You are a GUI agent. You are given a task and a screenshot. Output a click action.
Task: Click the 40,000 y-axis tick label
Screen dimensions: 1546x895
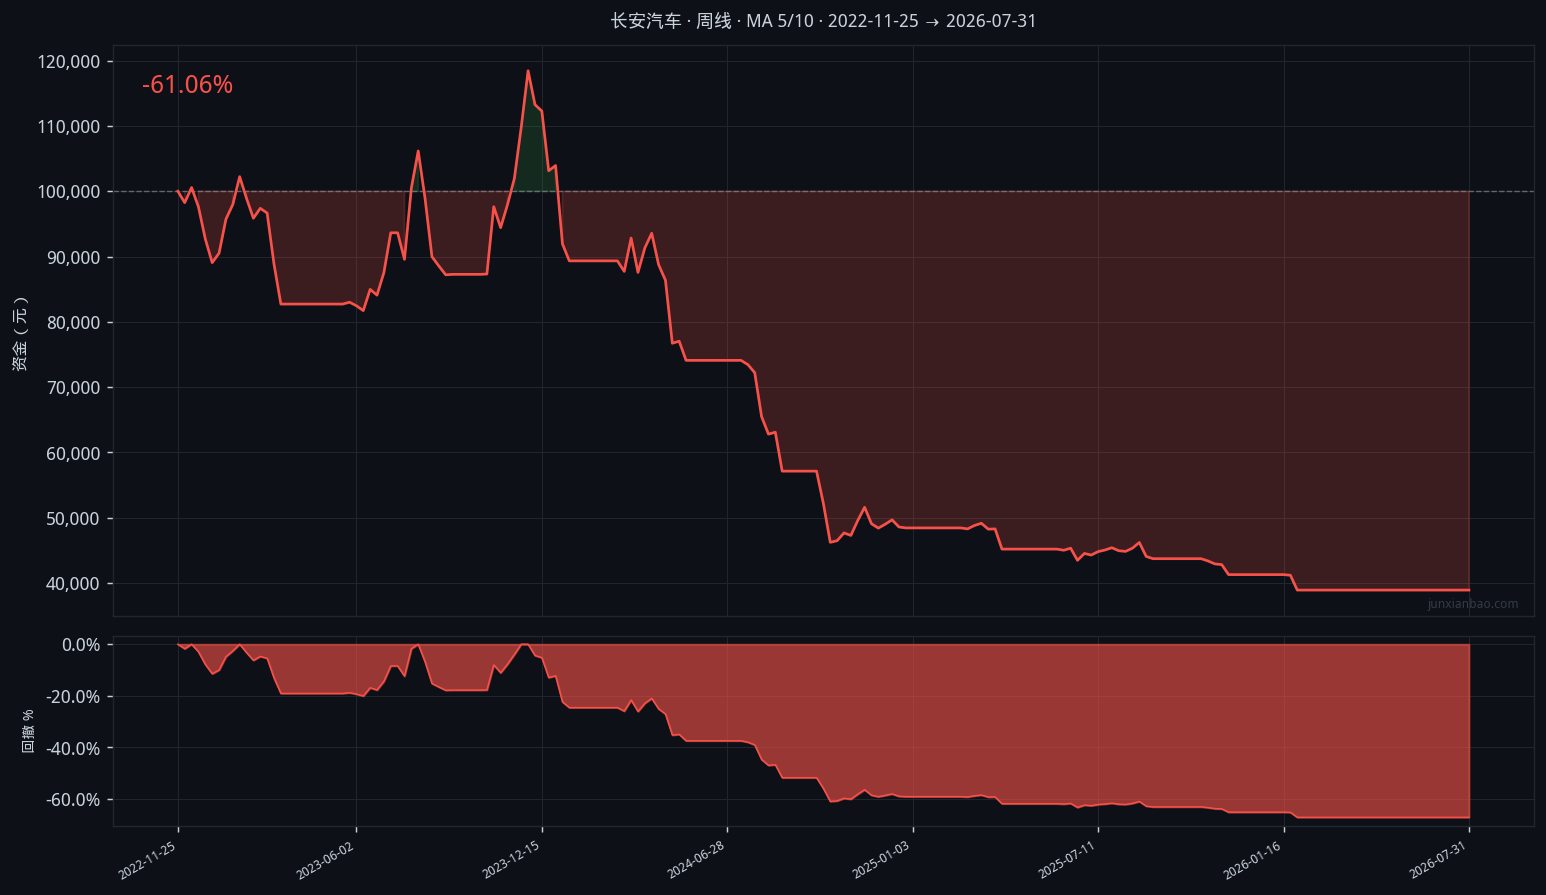(x=73, y=584)
